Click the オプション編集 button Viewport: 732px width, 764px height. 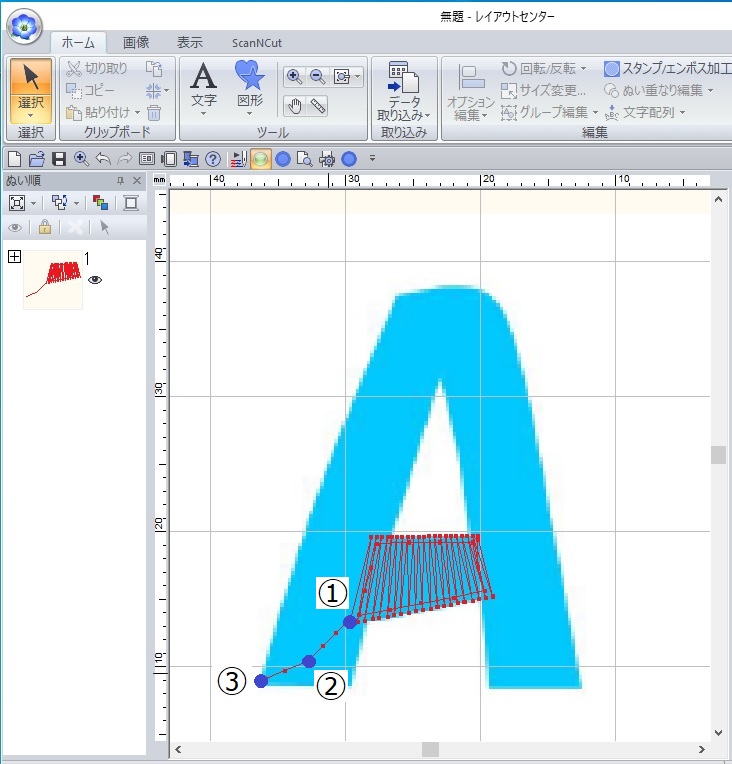pyautogui.click(x=470, y=93)
